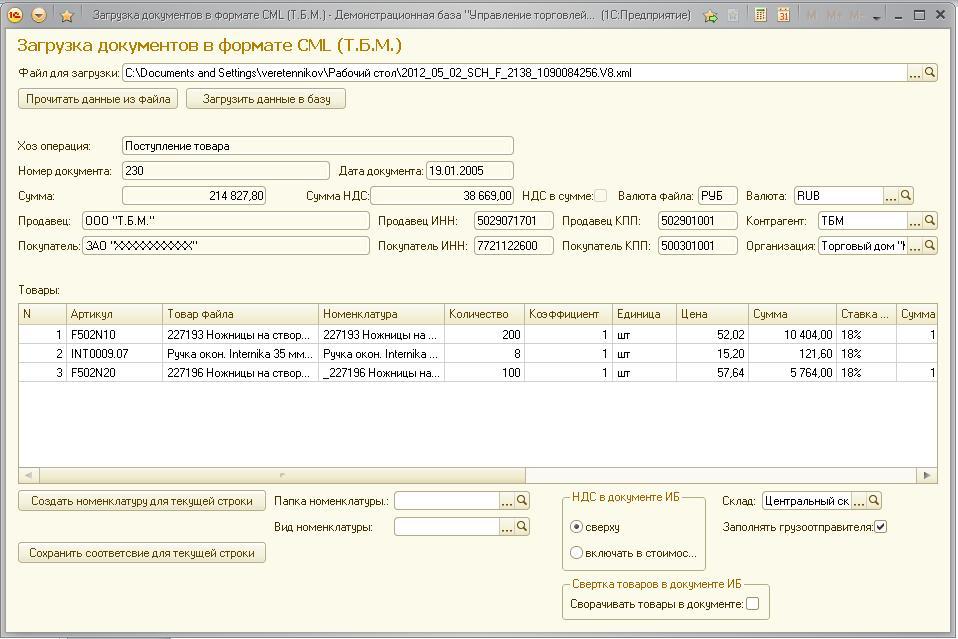Open the 1C main menu dropdown arrow
The image size is (958, 639).
coord(39,15)
